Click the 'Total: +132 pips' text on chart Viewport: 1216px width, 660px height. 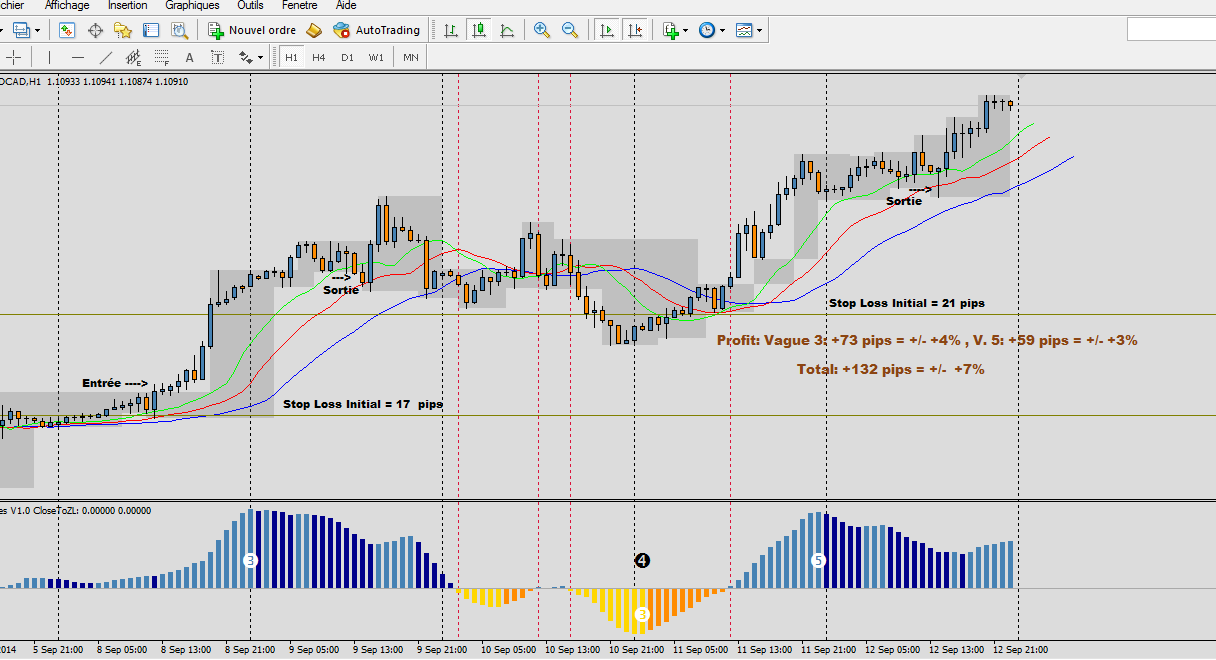(890, 369)
